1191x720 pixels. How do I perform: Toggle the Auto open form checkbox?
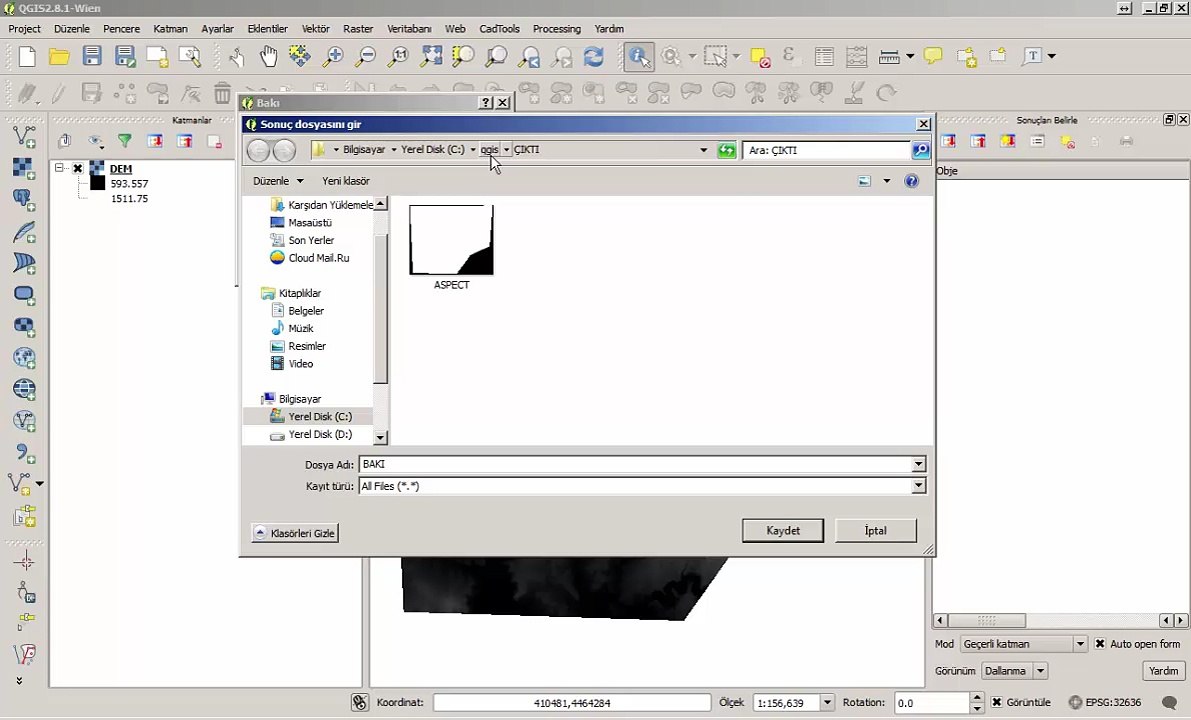coord(1100,644)
